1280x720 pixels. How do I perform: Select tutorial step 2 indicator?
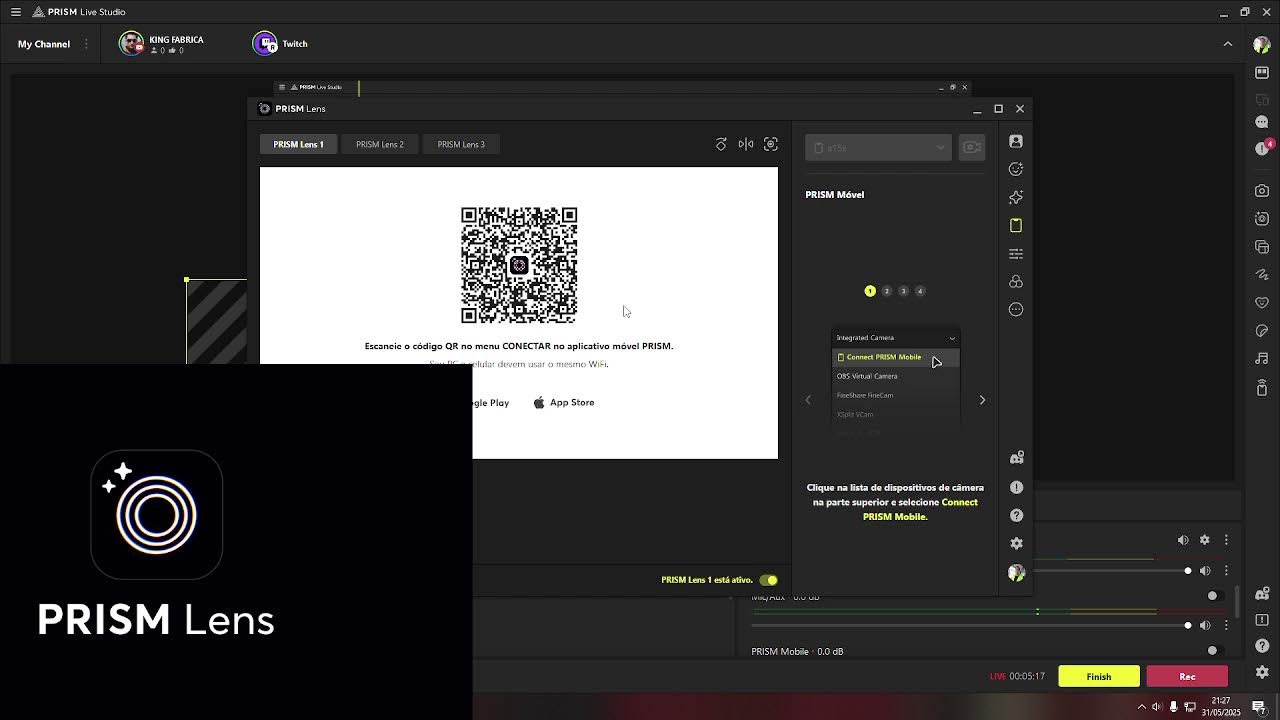click(x=887, y=291)
